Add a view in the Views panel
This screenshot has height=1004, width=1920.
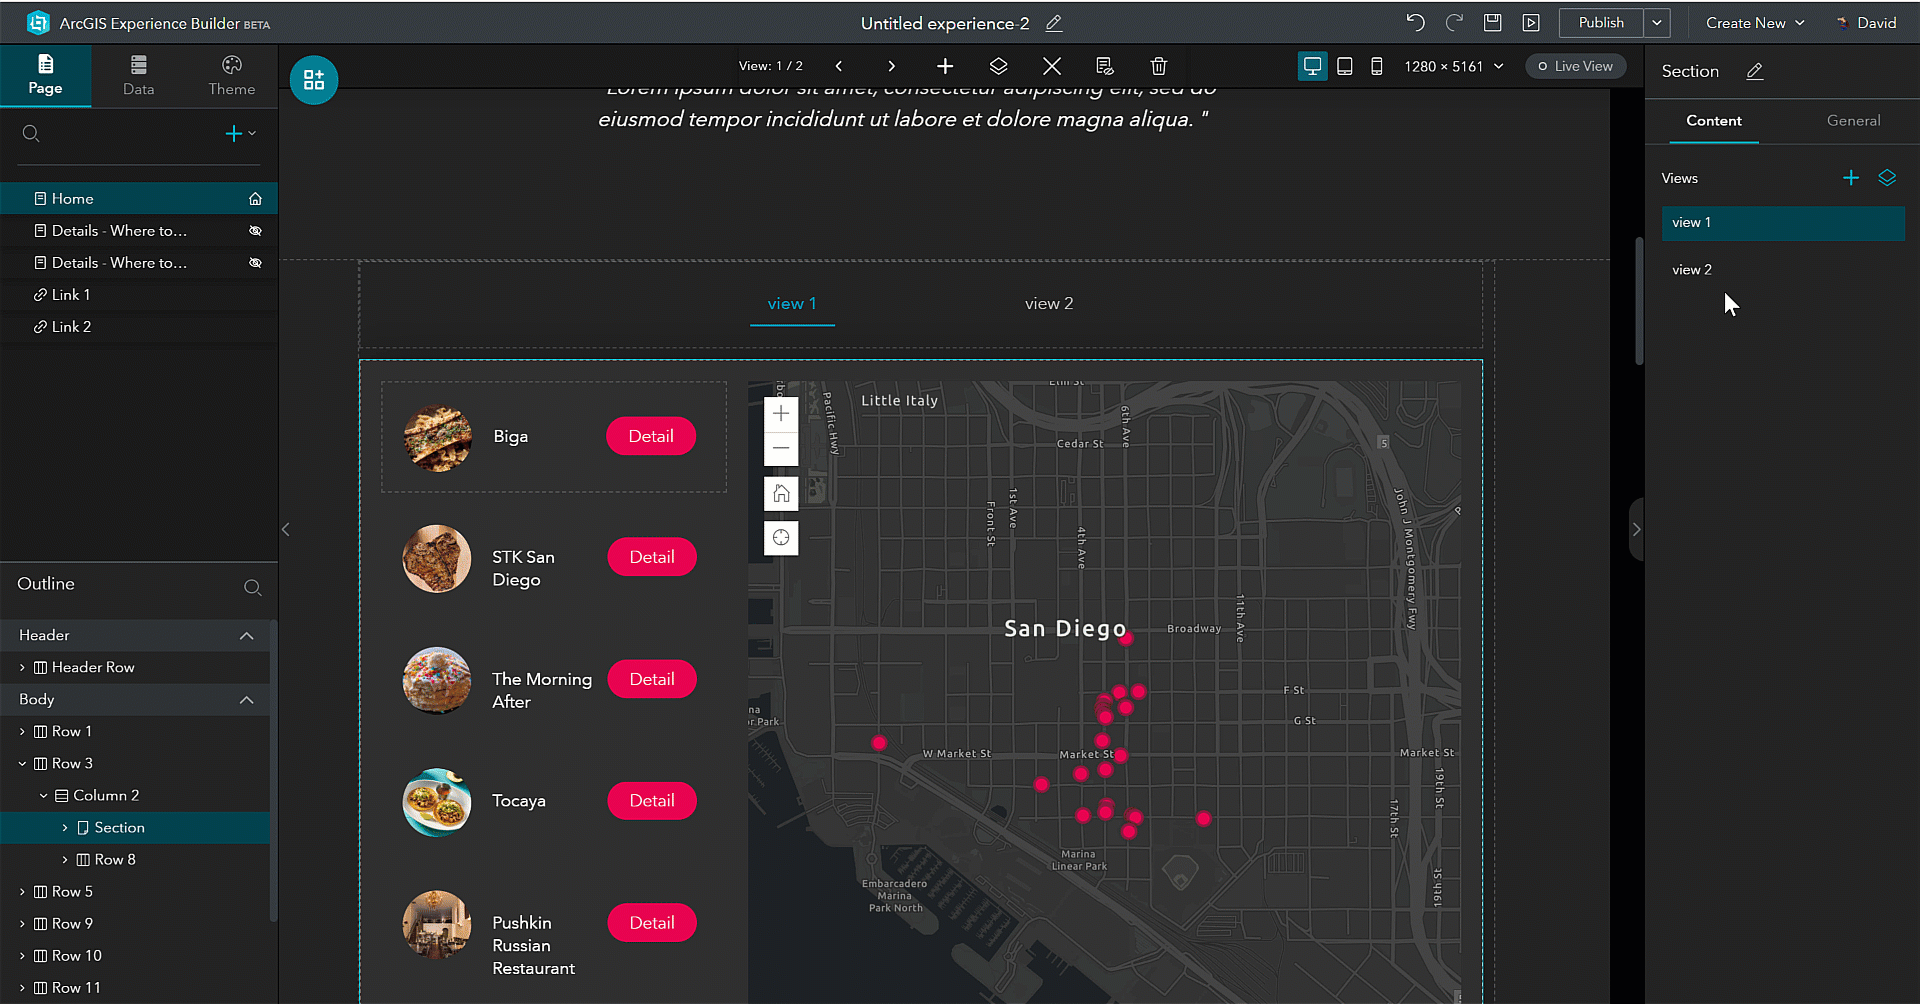(x=1851, y=178)
